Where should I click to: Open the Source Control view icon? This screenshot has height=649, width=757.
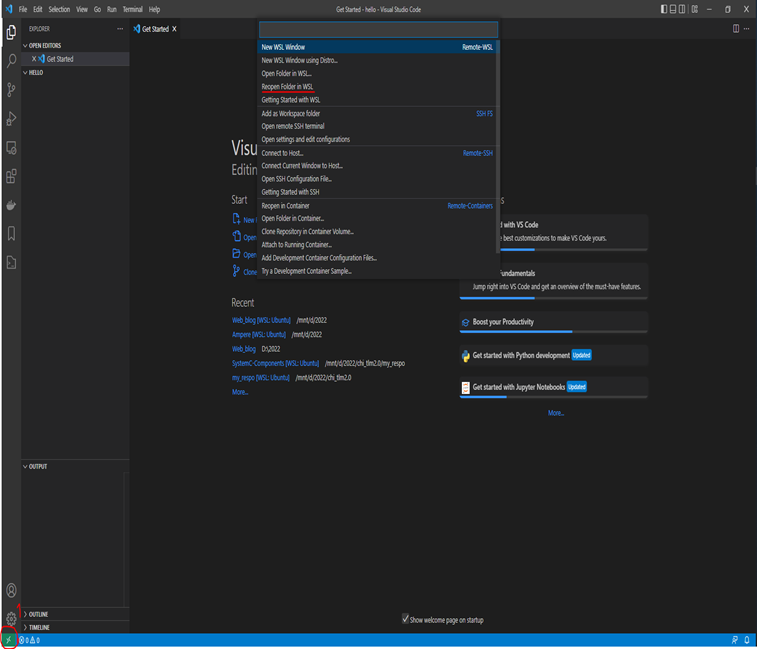11,90
